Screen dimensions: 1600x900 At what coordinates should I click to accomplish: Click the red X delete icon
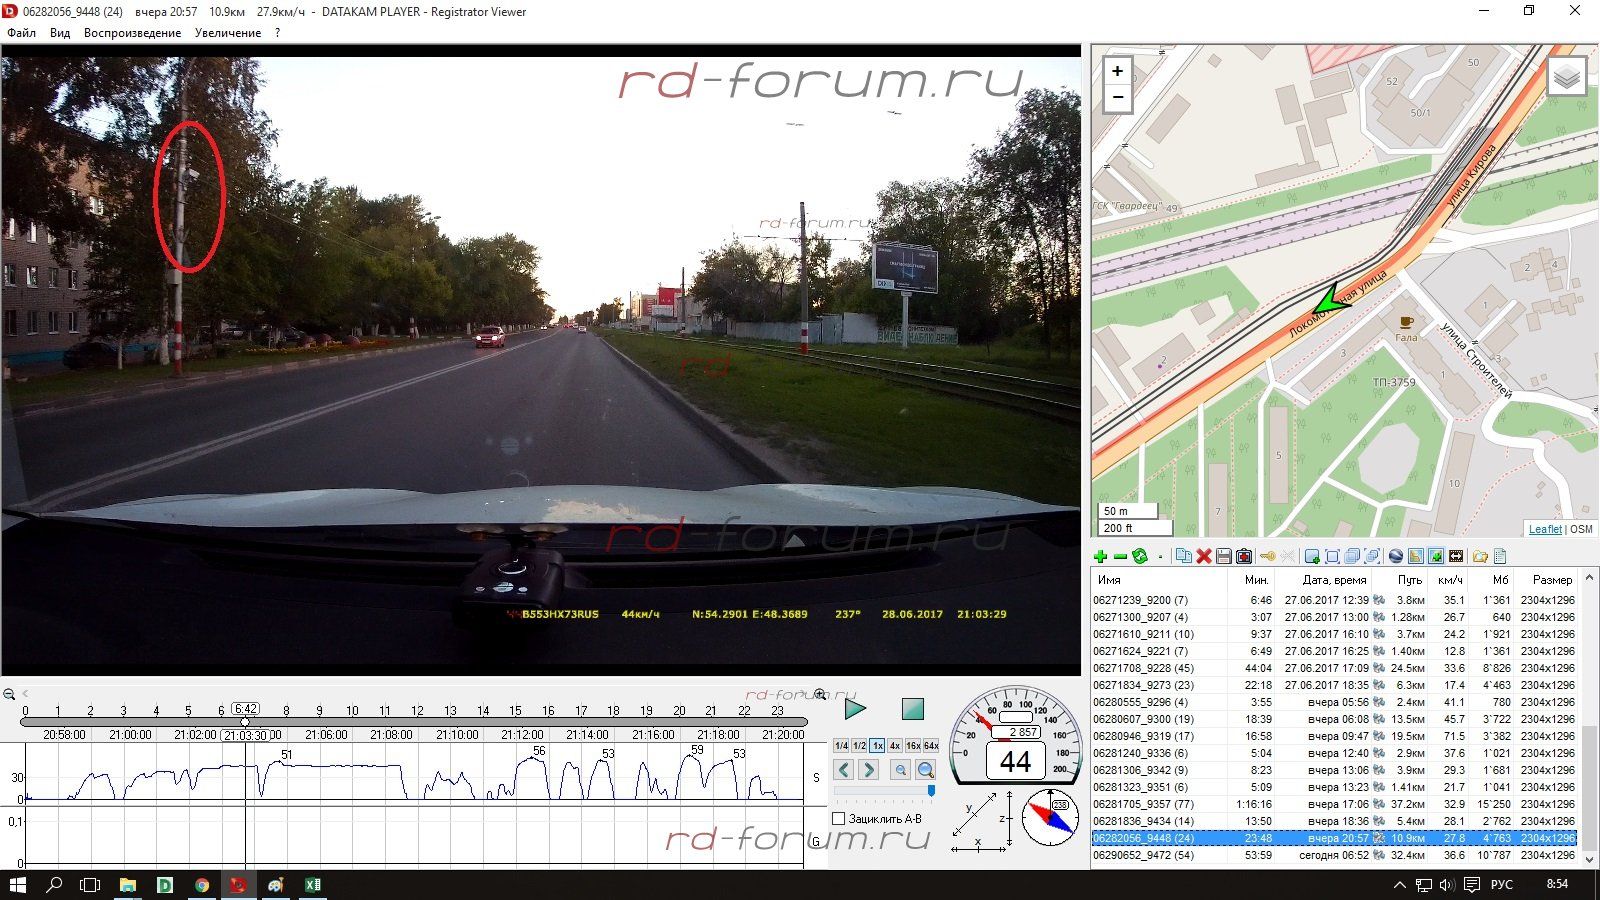[x=1204, y=557]
